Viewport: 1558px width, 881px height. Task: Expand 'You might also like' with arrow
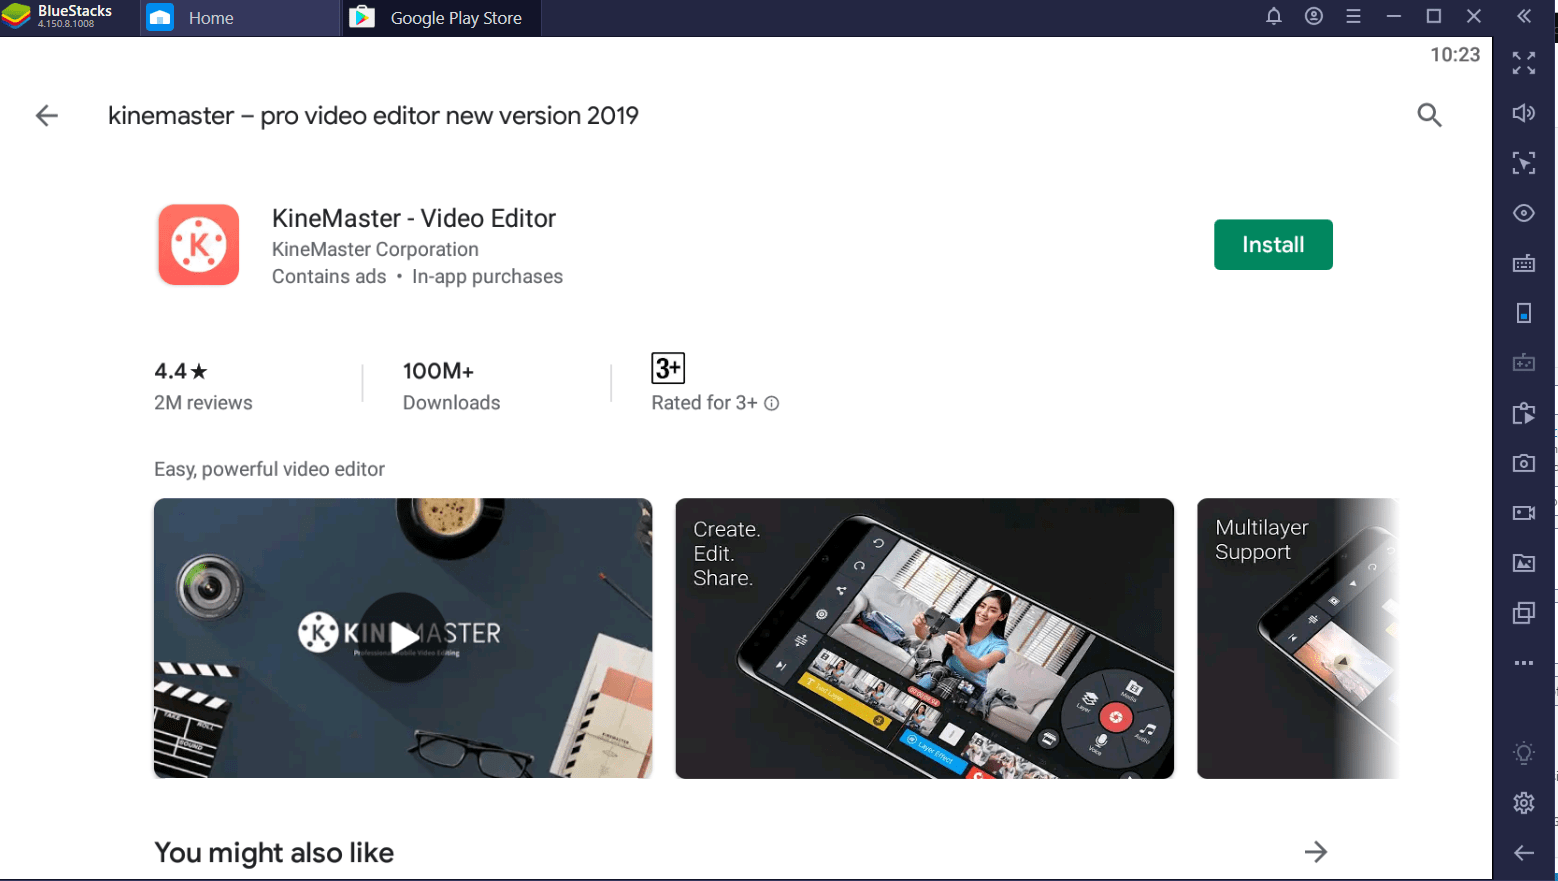(1316, 852)
